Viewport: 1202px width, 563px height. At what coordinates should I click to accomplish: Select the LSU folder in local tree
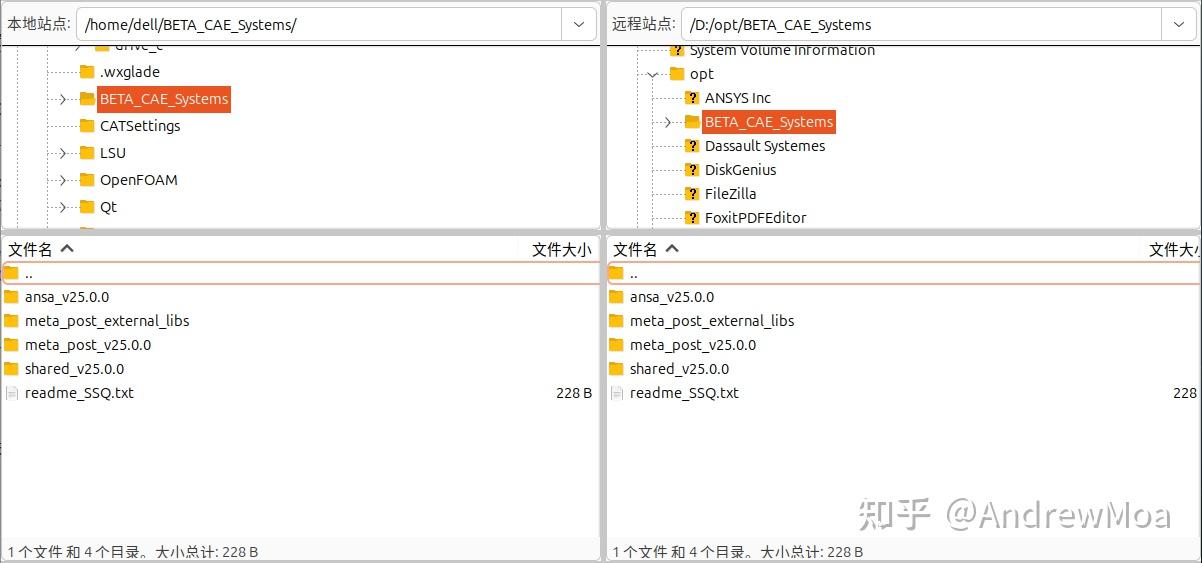113,153
